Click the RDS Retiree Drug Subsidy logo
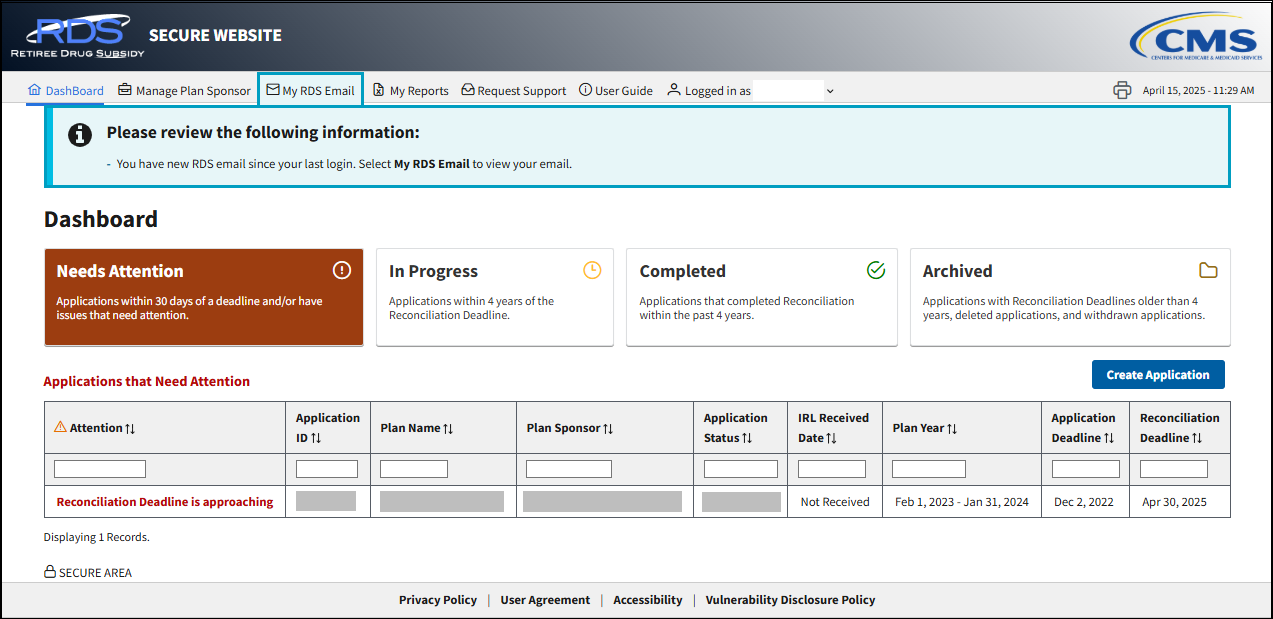This screenshot has height=619, width=1273. click(x=77, y=36)
